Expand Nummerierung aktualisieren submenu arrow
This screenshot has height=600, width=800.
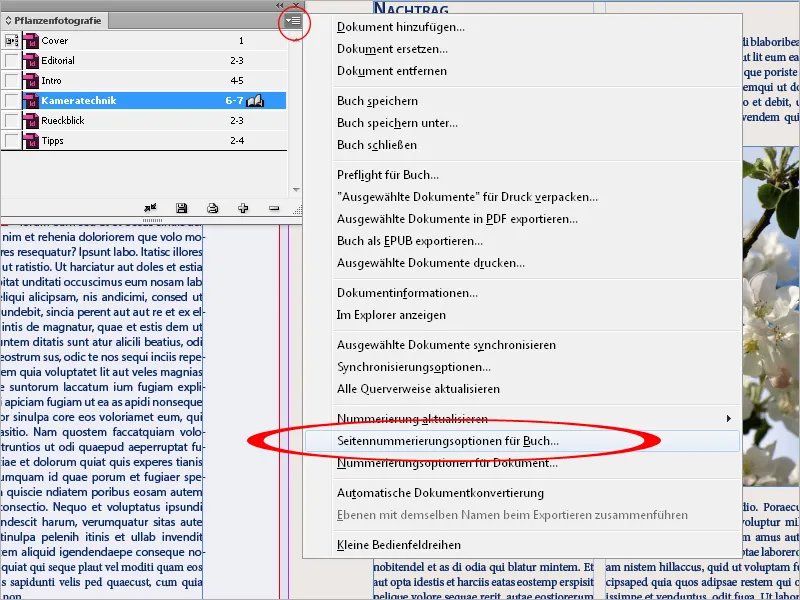pyautogui.click(x=729, y=419)
